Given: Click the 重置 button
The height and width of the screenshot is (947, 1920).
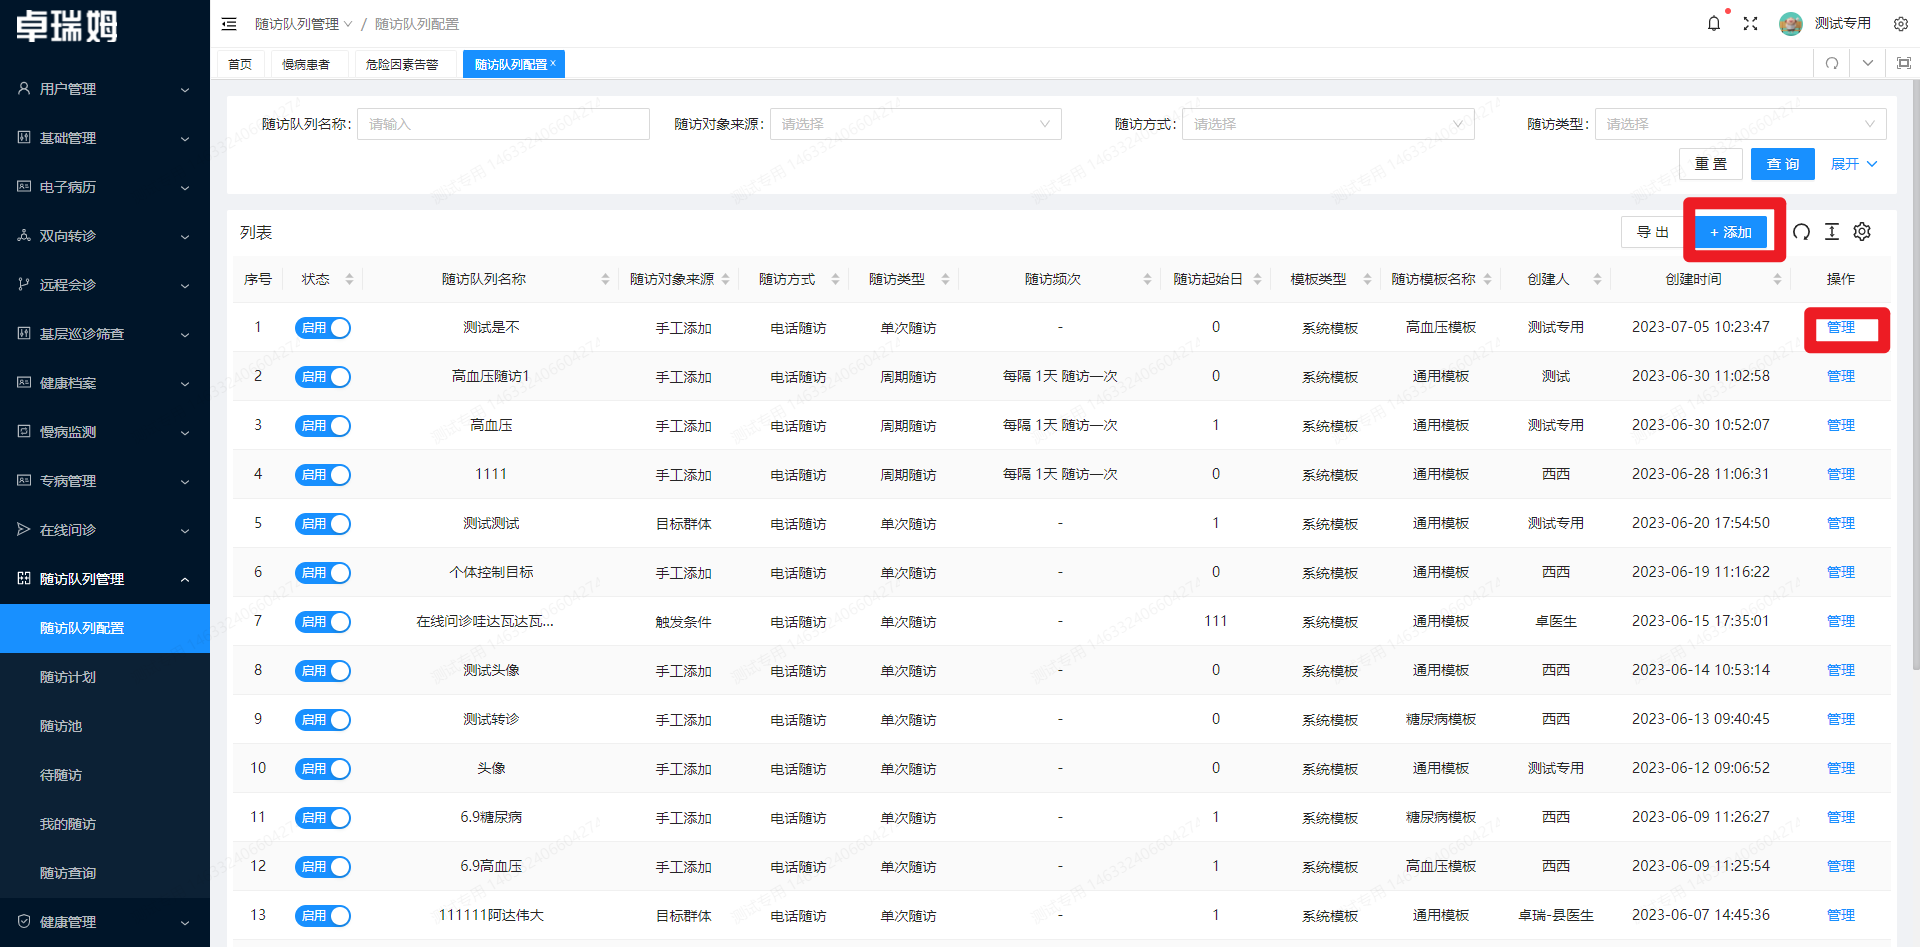Looking at the screenshot, I should tap(1711, 164).
